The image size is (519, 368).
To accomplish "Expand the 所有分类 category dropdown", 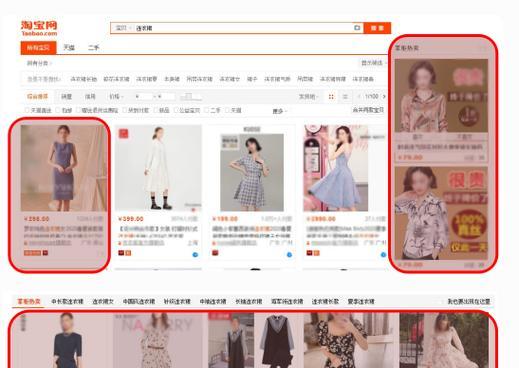I will [39, 63].
